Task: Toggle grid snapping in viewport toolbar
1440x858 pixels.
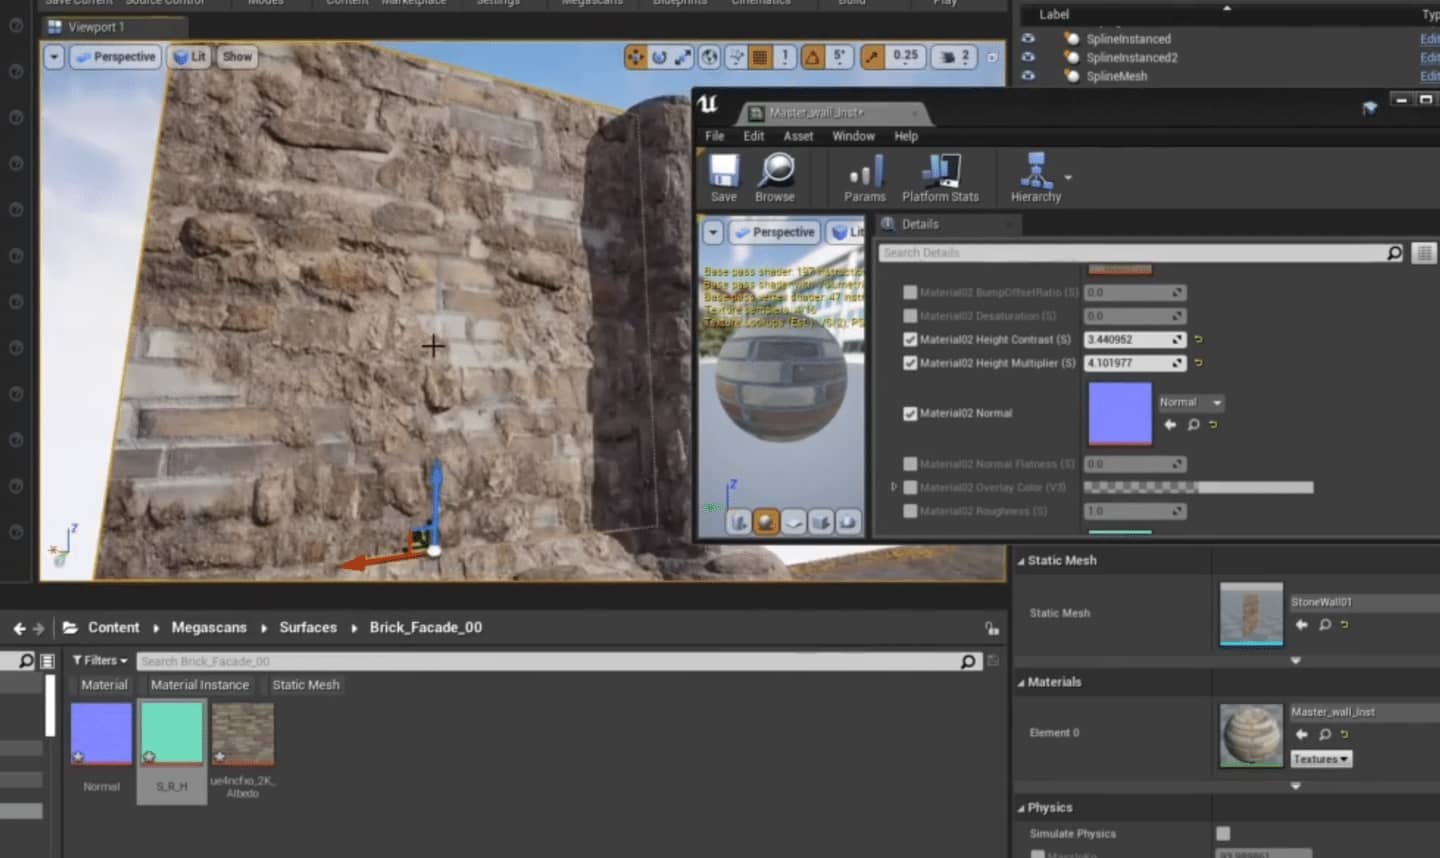Action: tap(760, 57)
